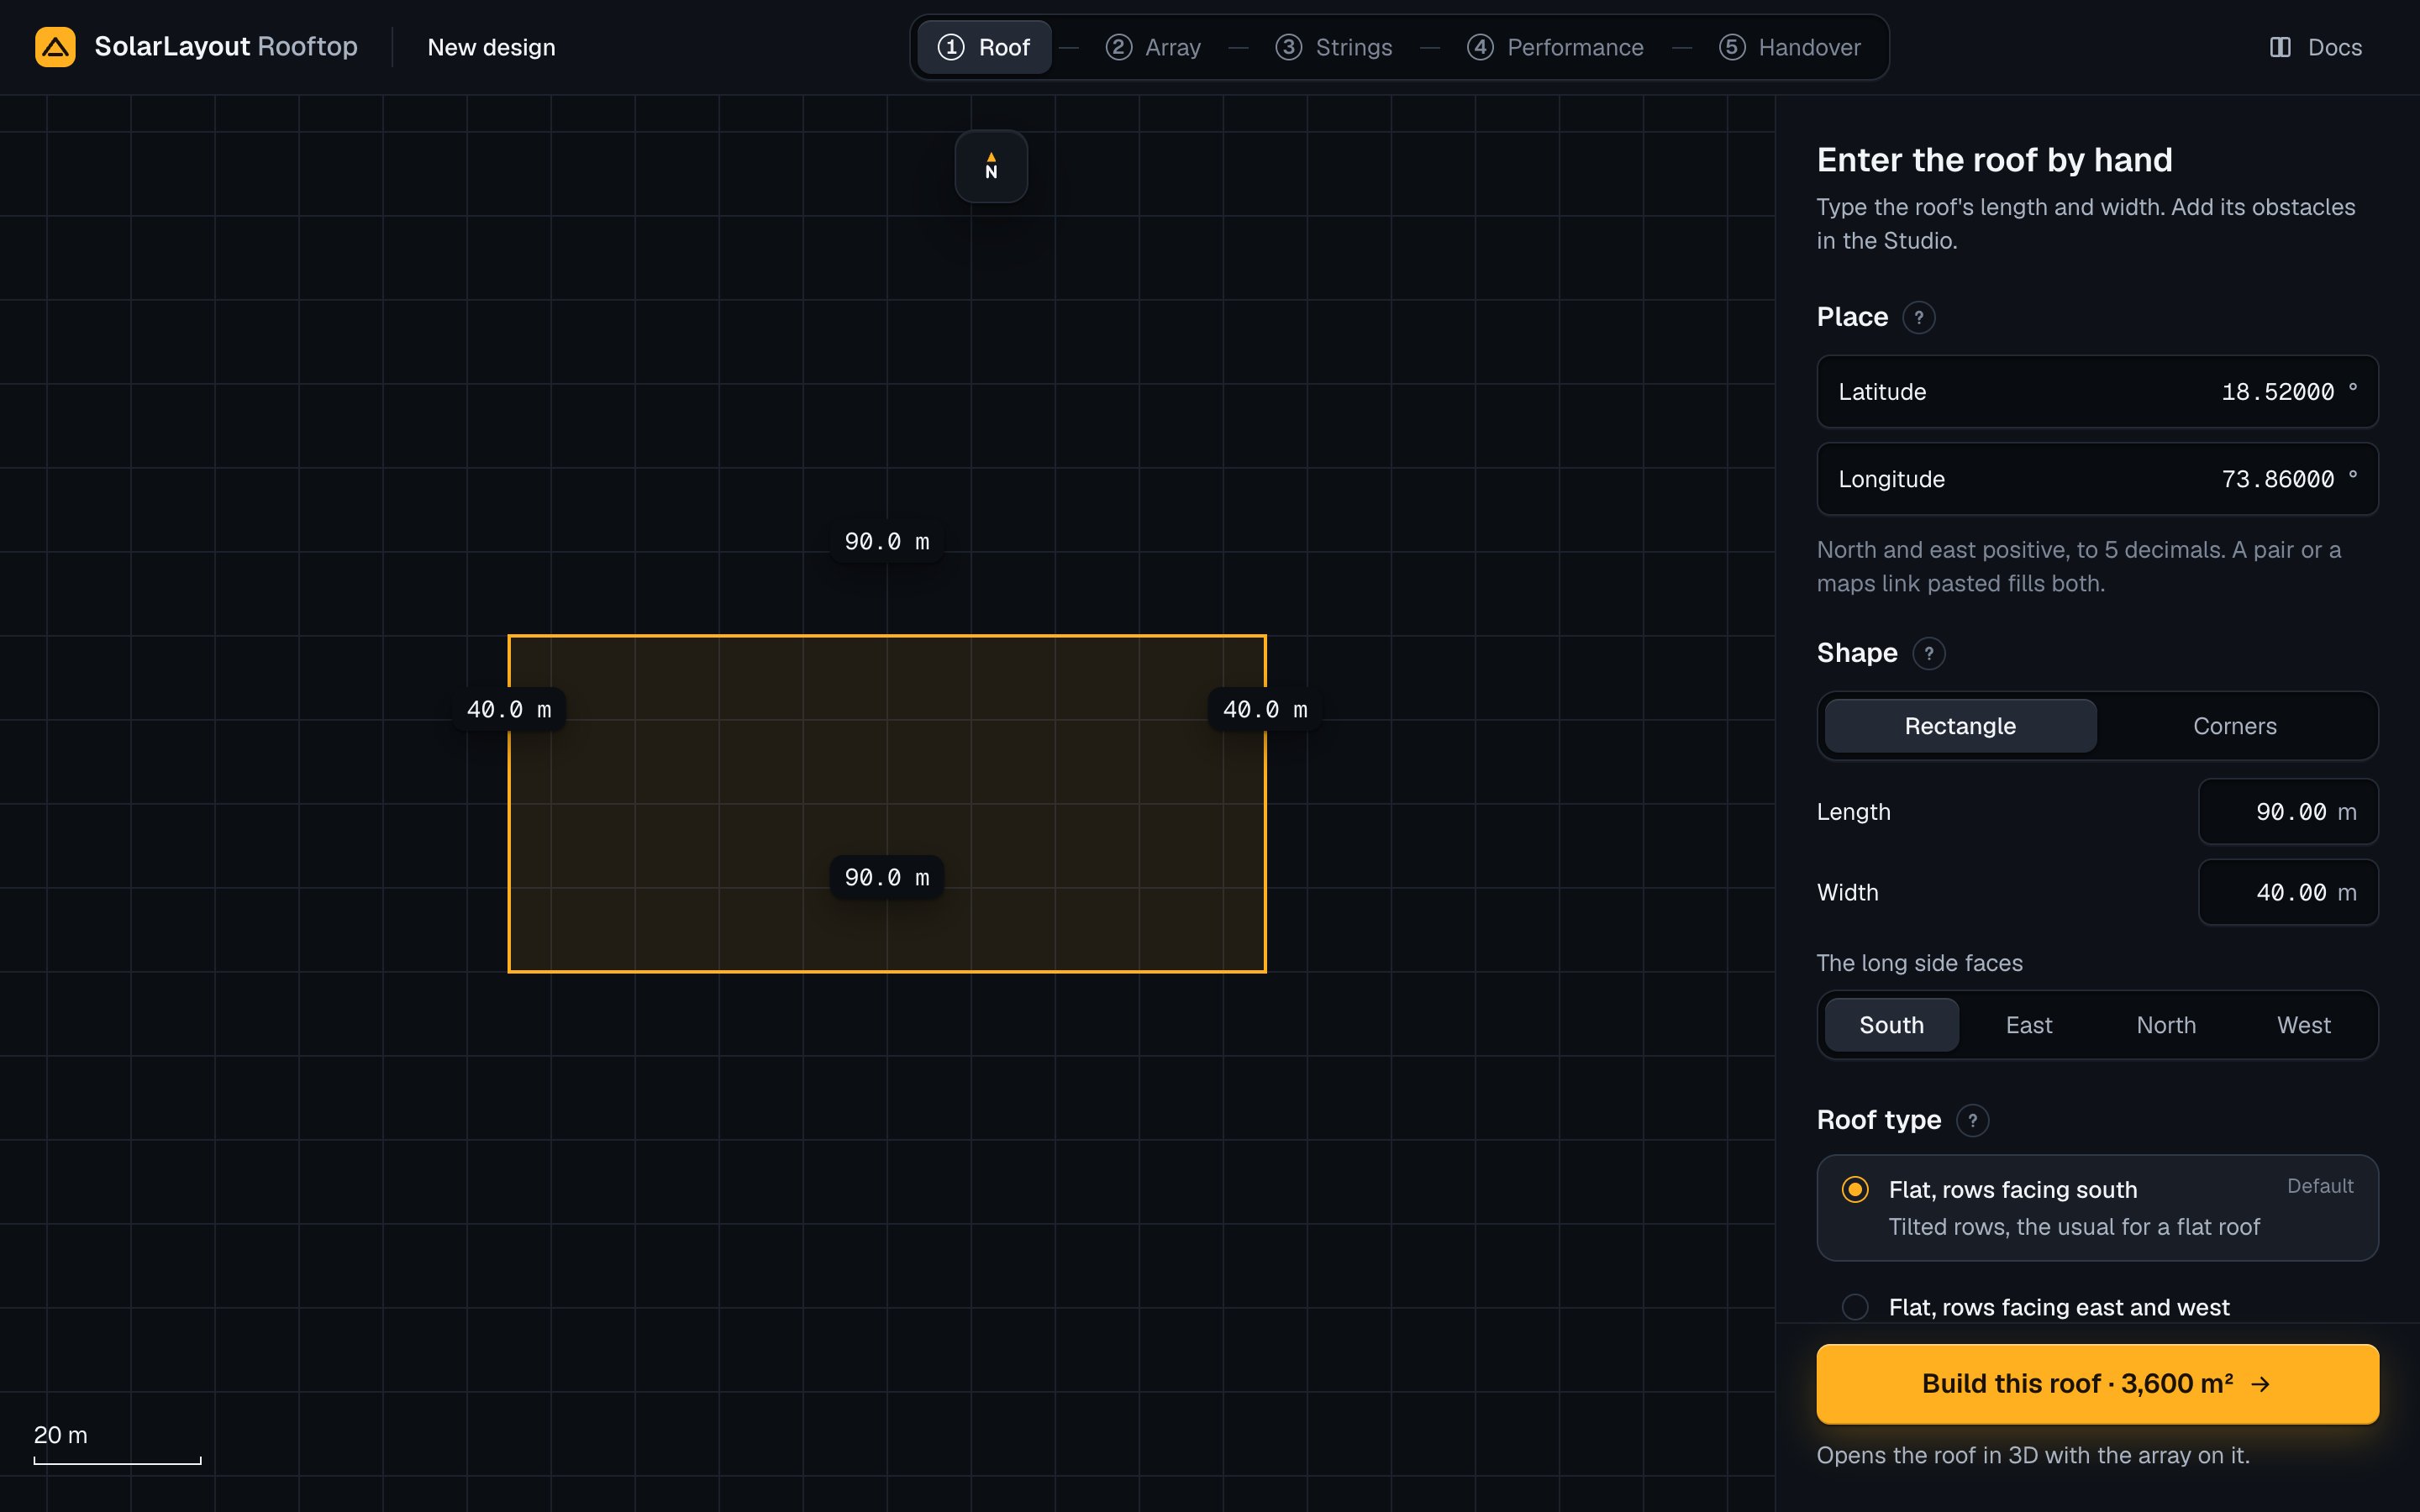Click the SolarLayout Rooftop title text
Screen dimensions: 2420x1512
pos(226,47)
